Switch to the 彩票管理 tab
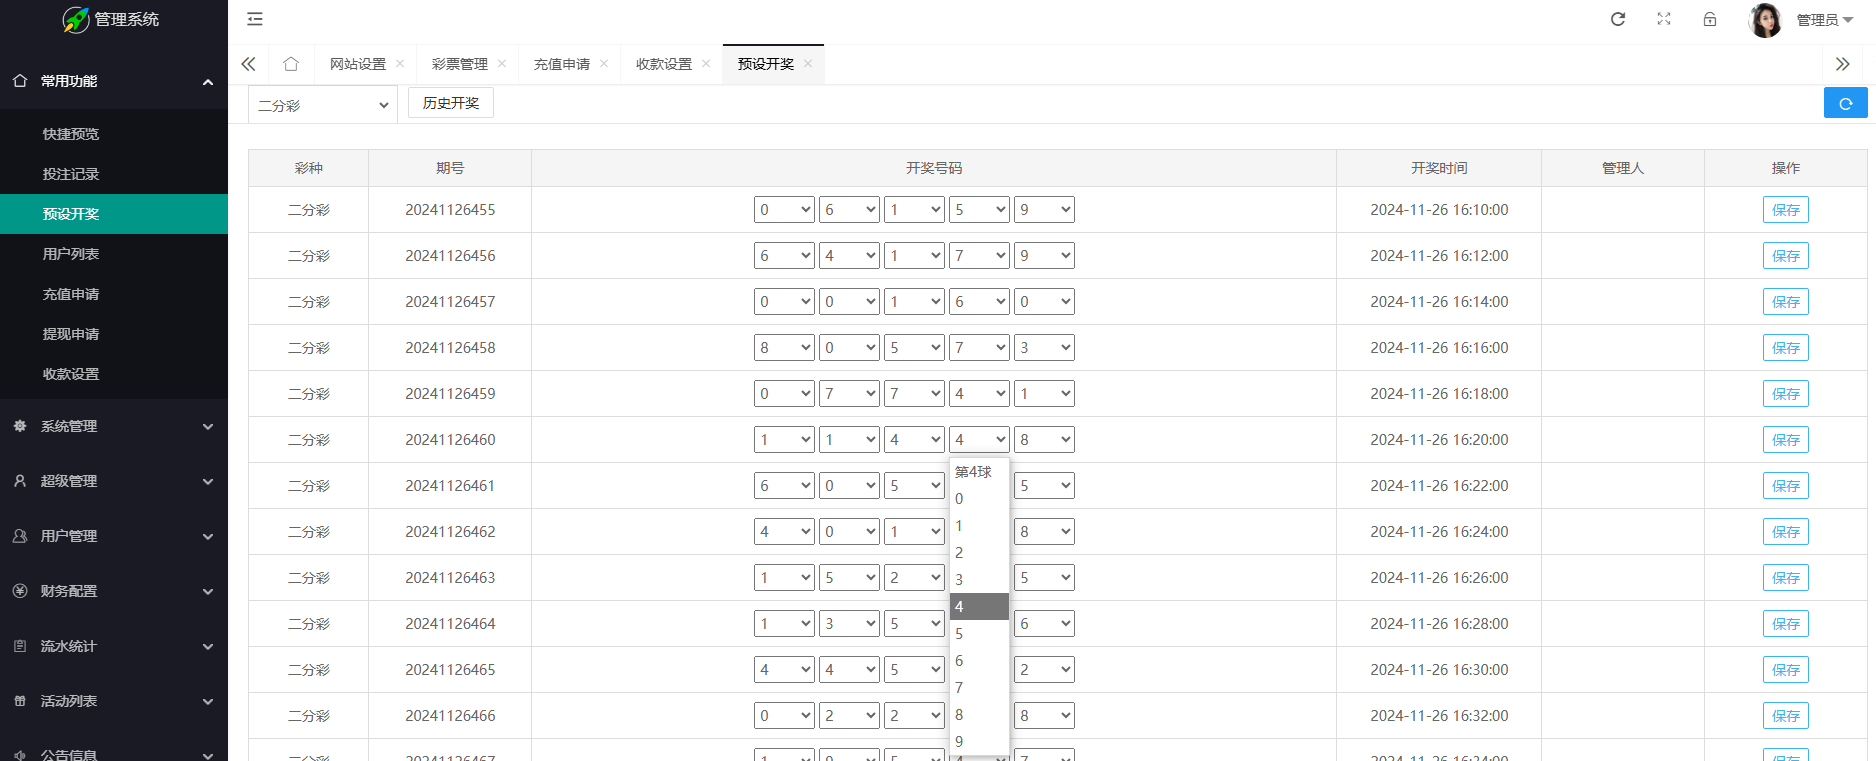 point(459,64)
